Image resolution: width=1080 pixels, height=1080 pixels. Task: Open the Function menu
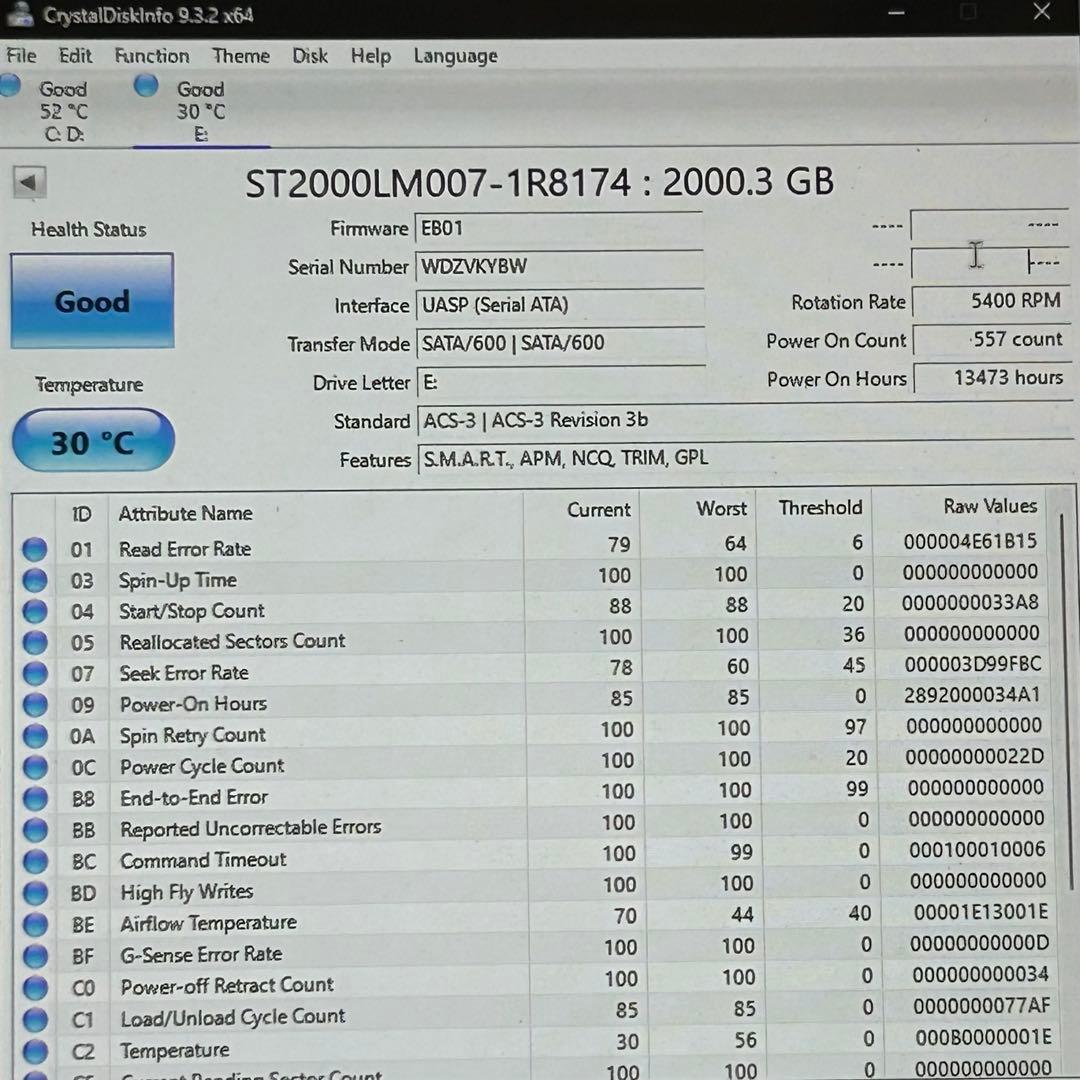coord(151,56)
